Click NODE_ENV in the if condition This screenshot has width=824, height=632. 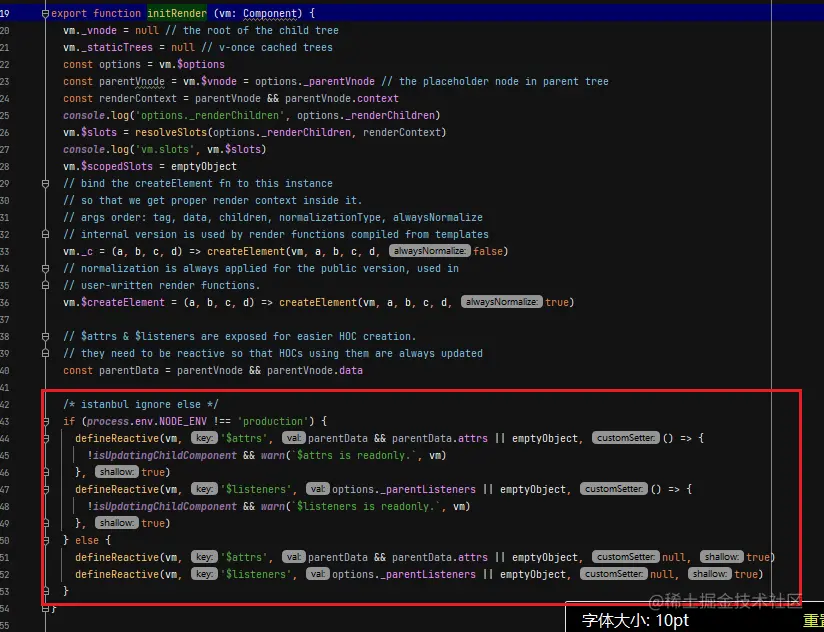pyautogui.click(x=183, y=421)
